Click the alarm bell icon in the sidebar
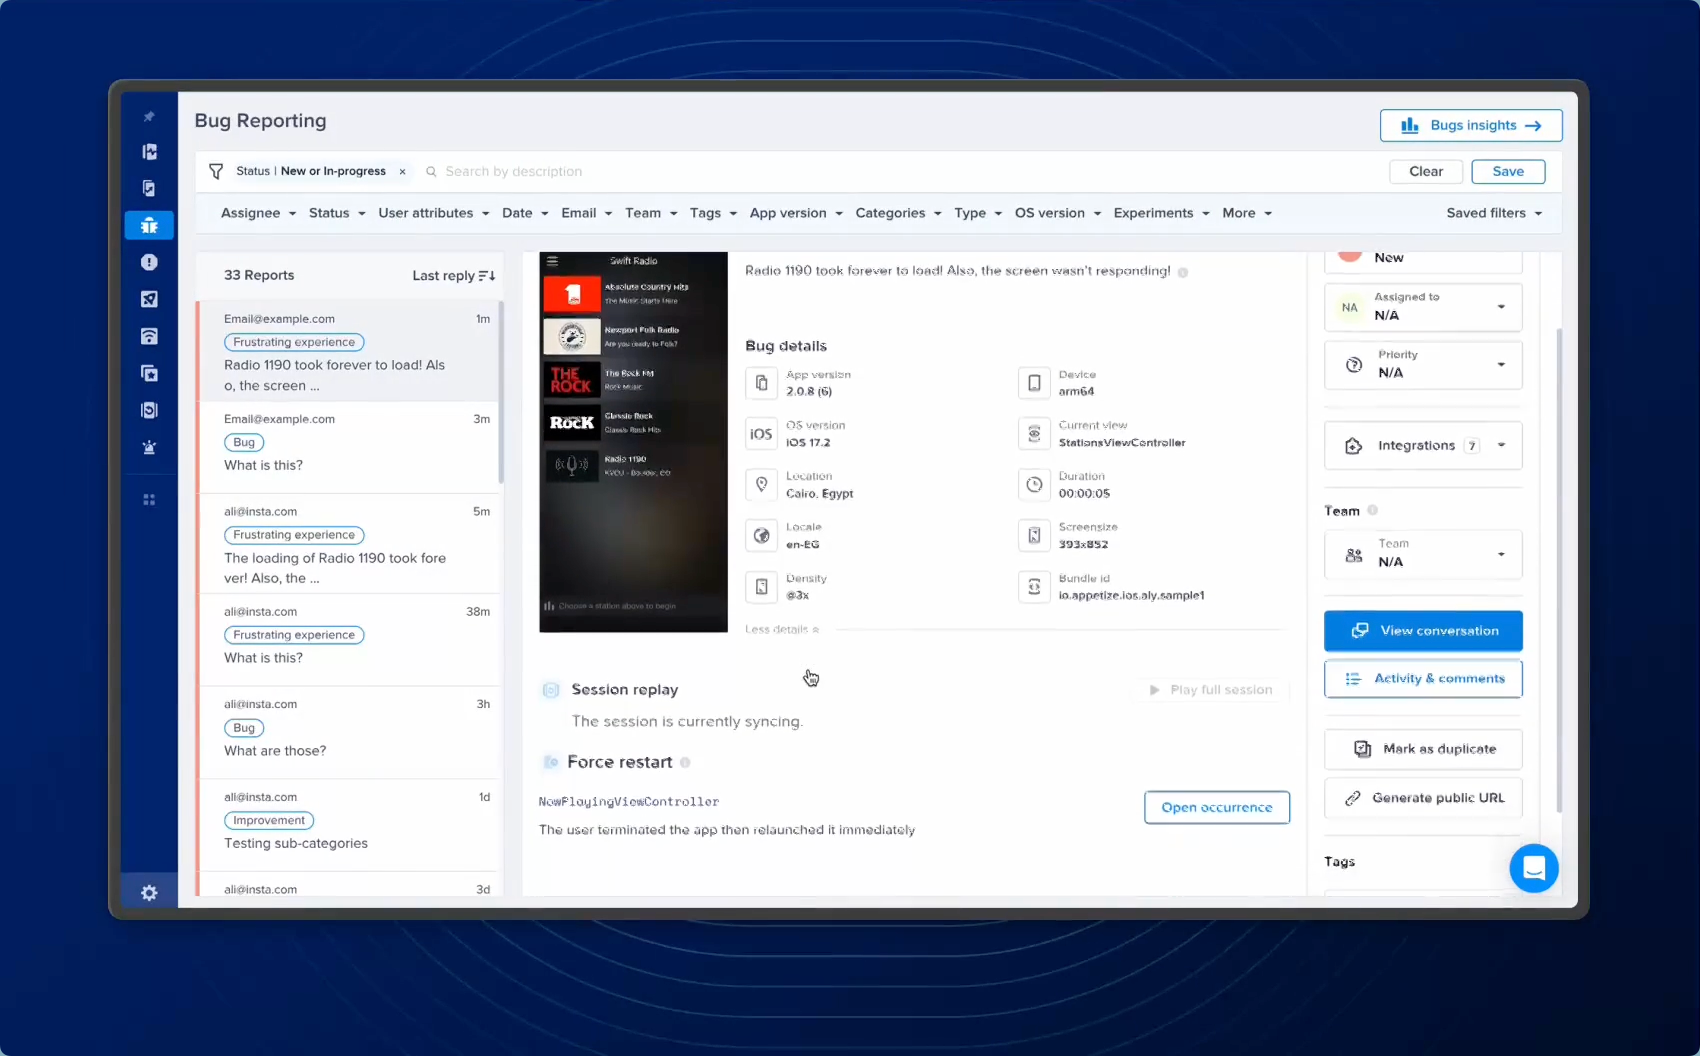Viewport: 1700px width, 1056px height. 149,447
